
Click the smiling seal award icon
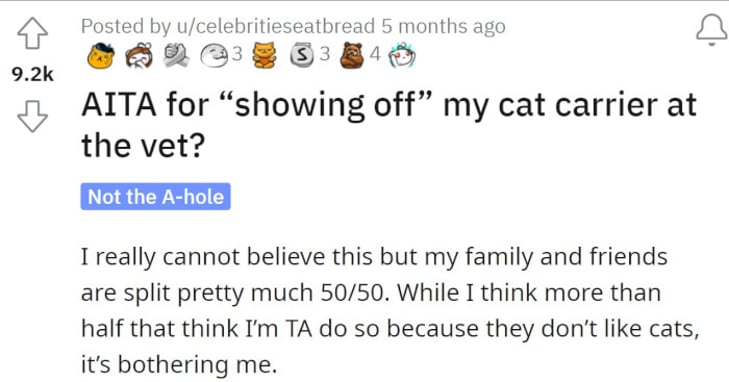point(214,55)
